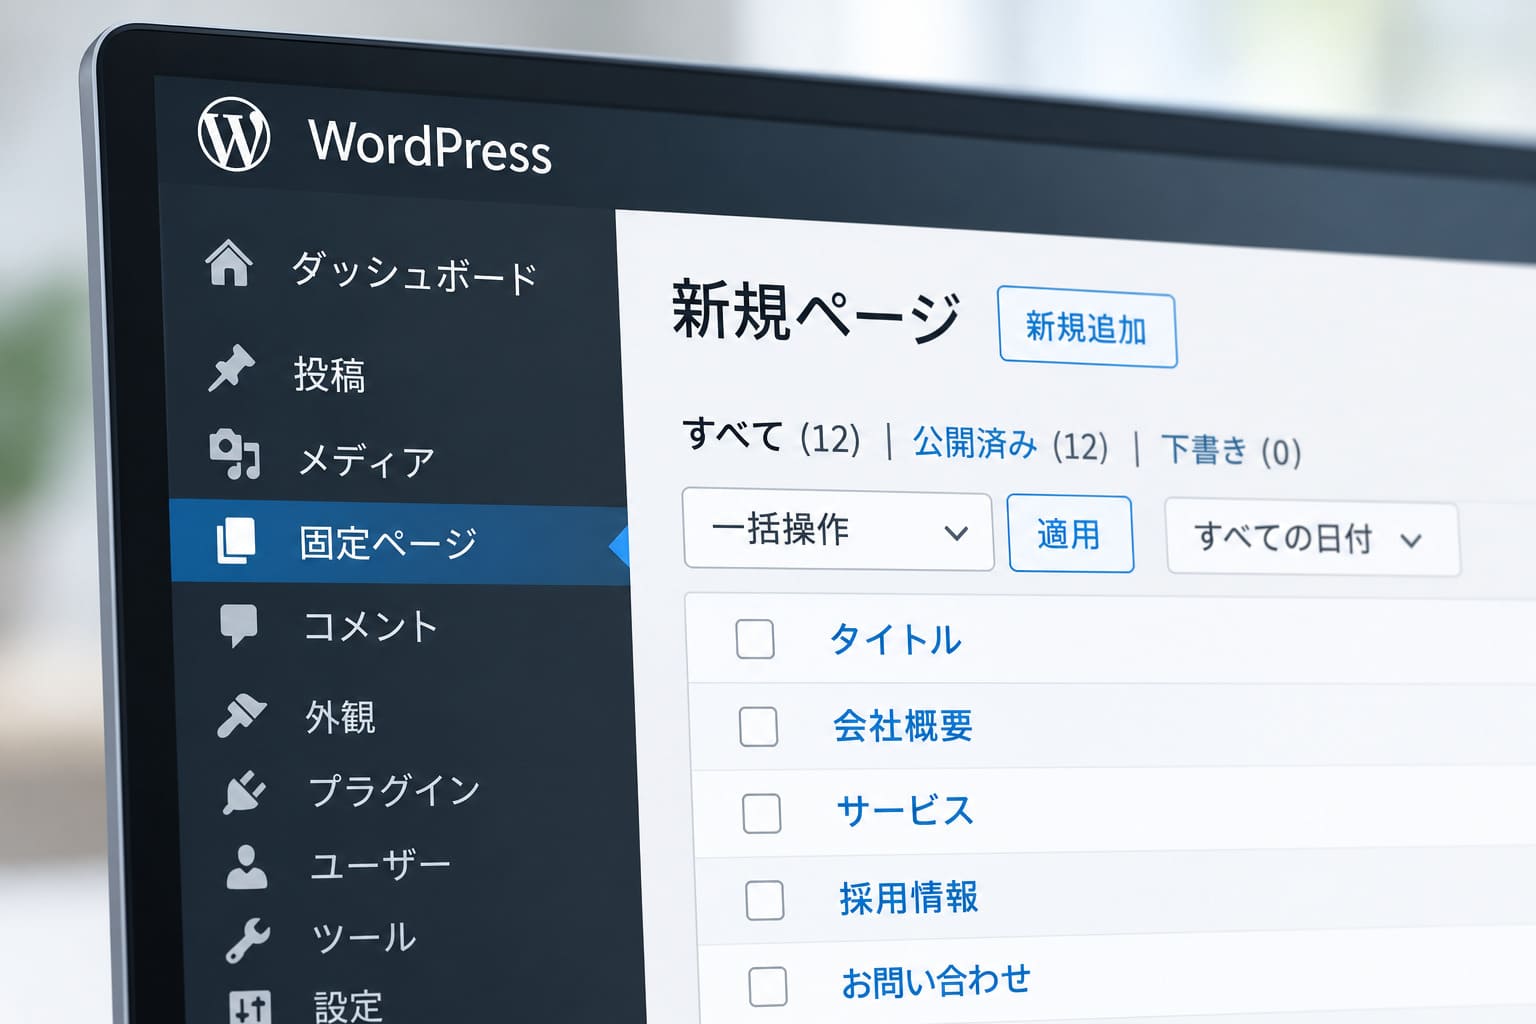The height and width of the screenshot is (1024, 1536).
Task: Open the ダッシュボード home icon
Action: pyautogui.click(x=229, y=263)
